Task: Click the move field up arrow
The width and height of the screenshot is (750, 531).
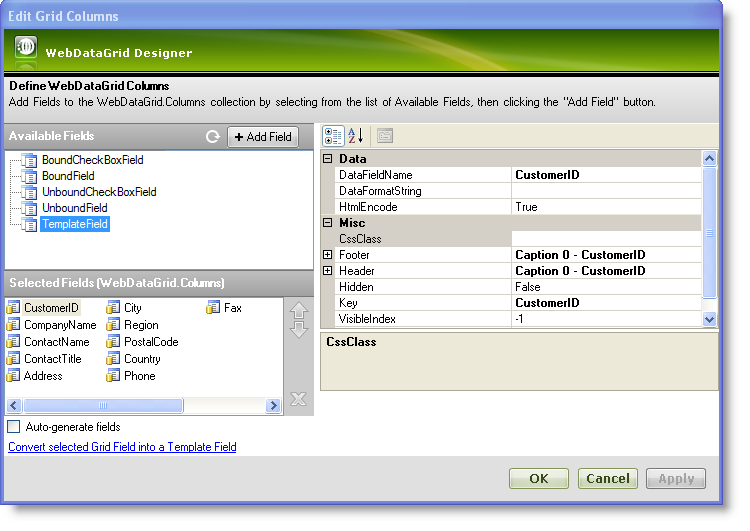Action: click(299, 311)
